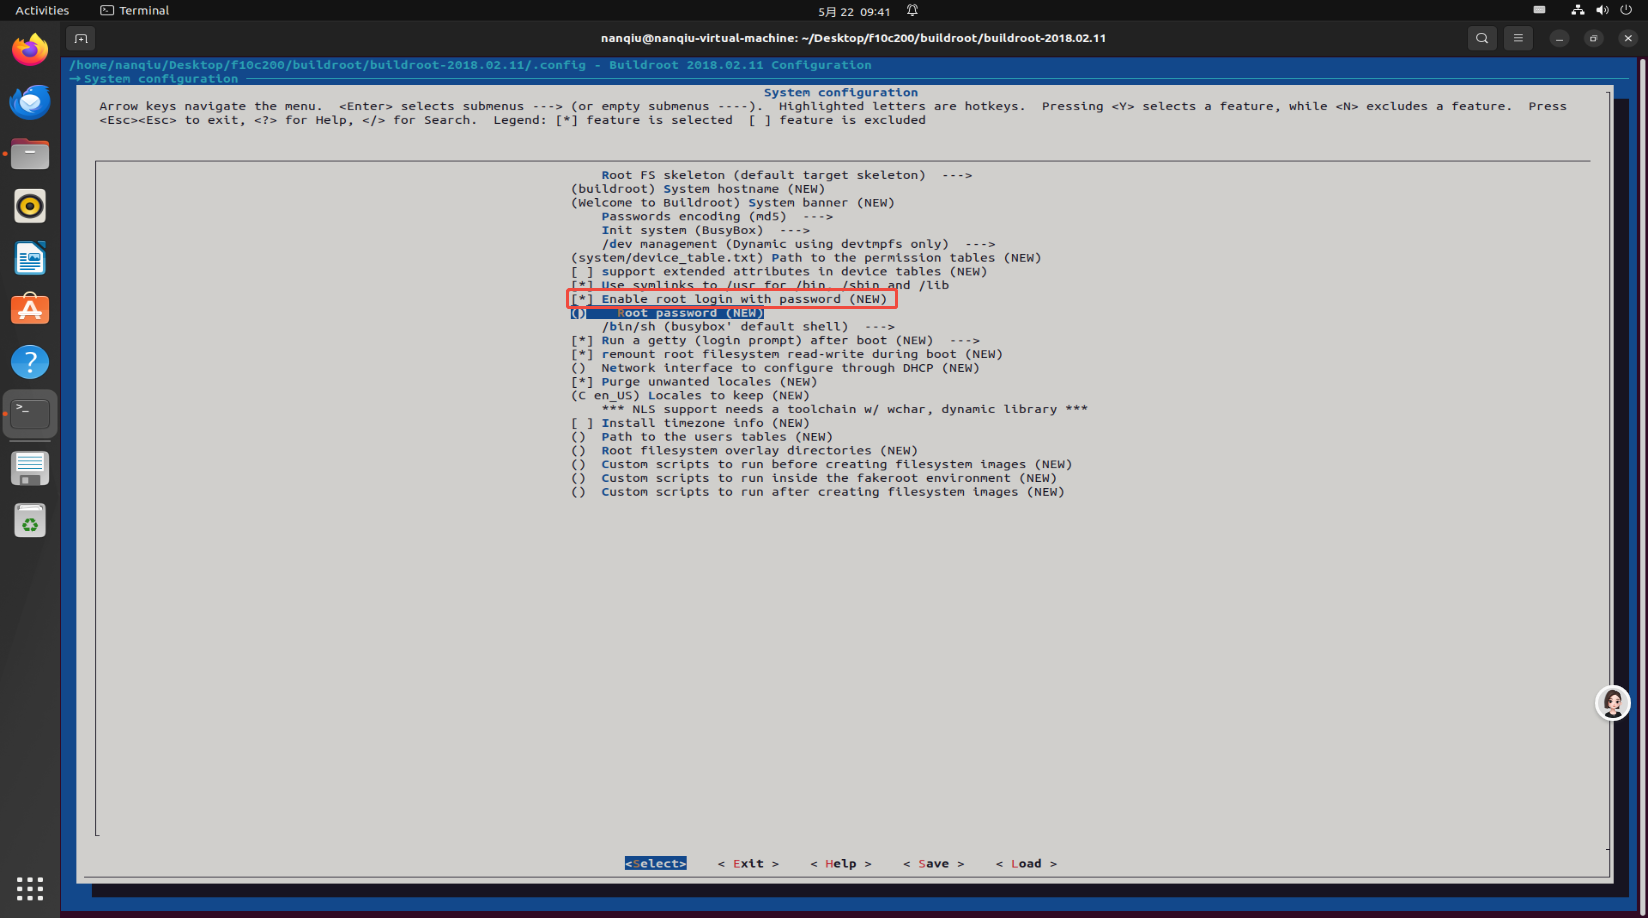
Task: Toggle Install timezone info option
Action: pyautogui.click(x=690, y=423)
